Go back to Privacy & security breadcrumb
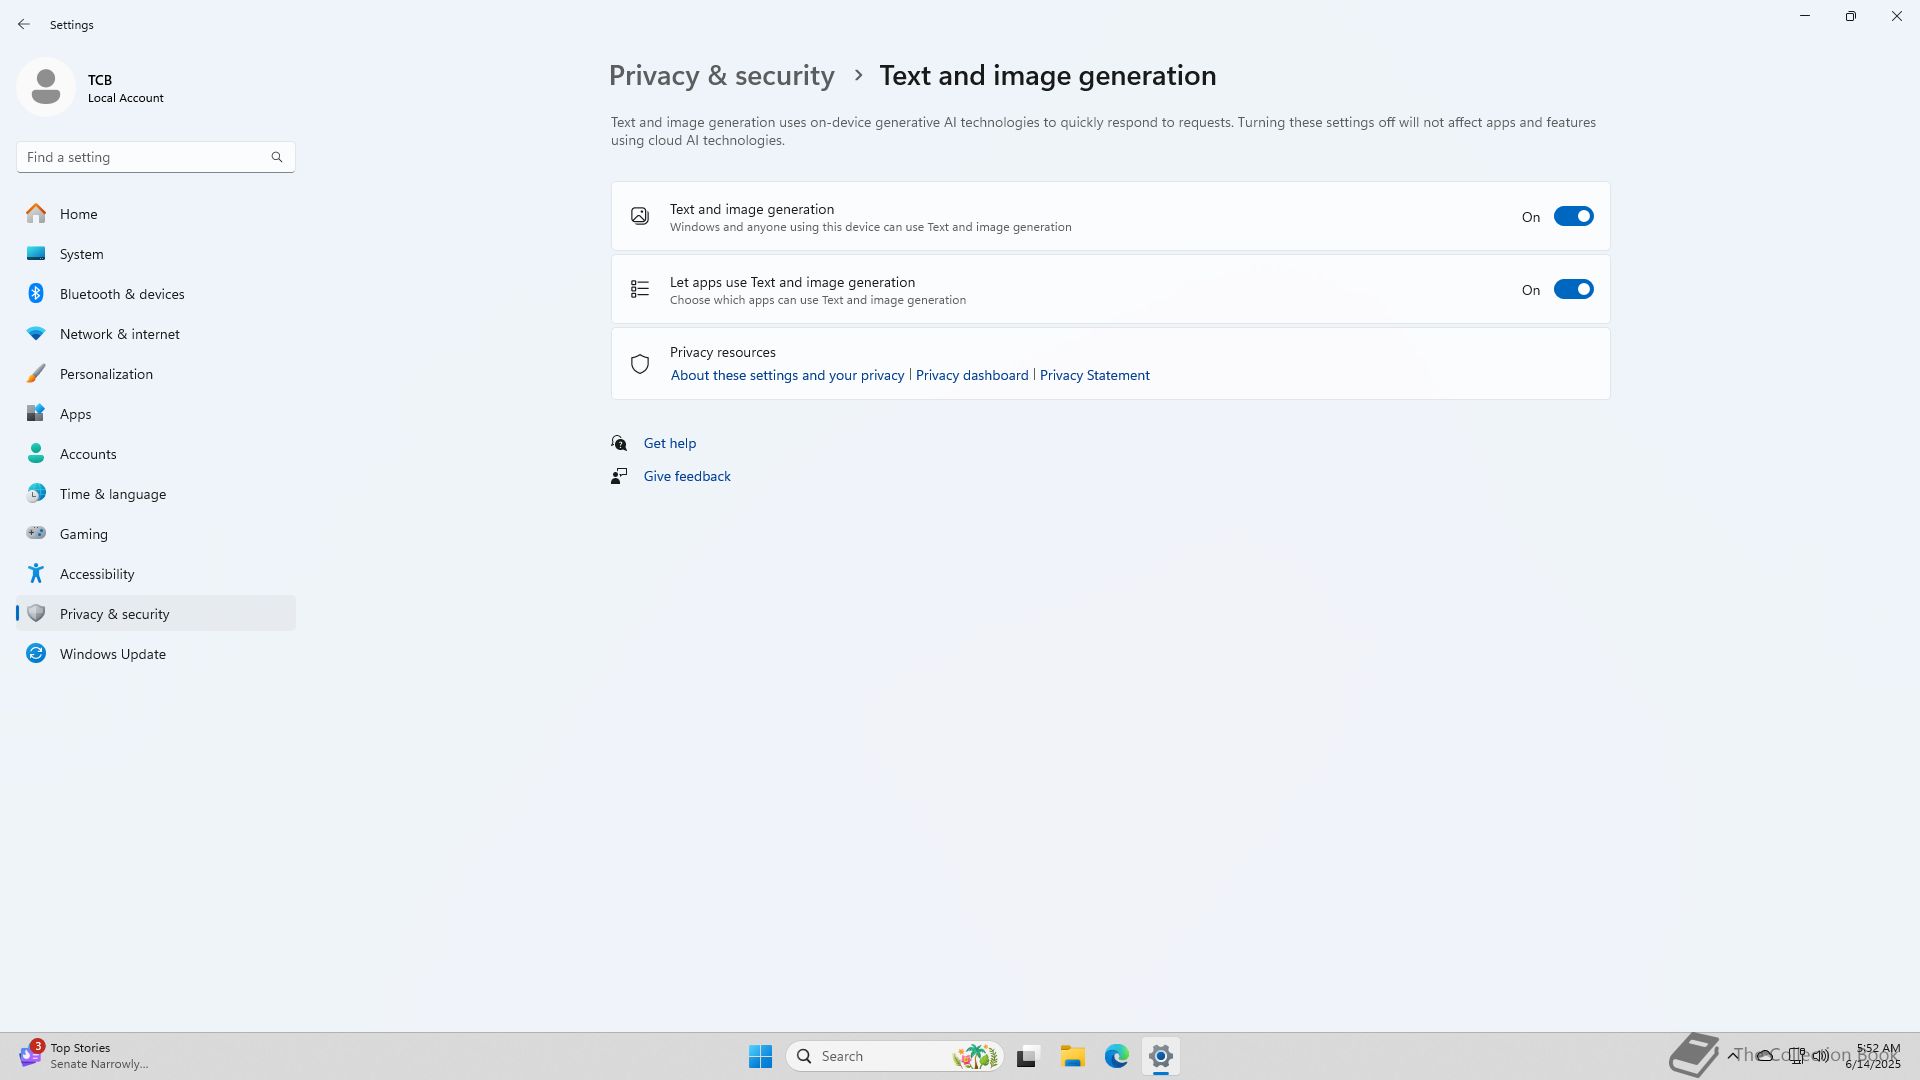Viewport: 1920px width, 1080px height. click(x=721, y=76)
